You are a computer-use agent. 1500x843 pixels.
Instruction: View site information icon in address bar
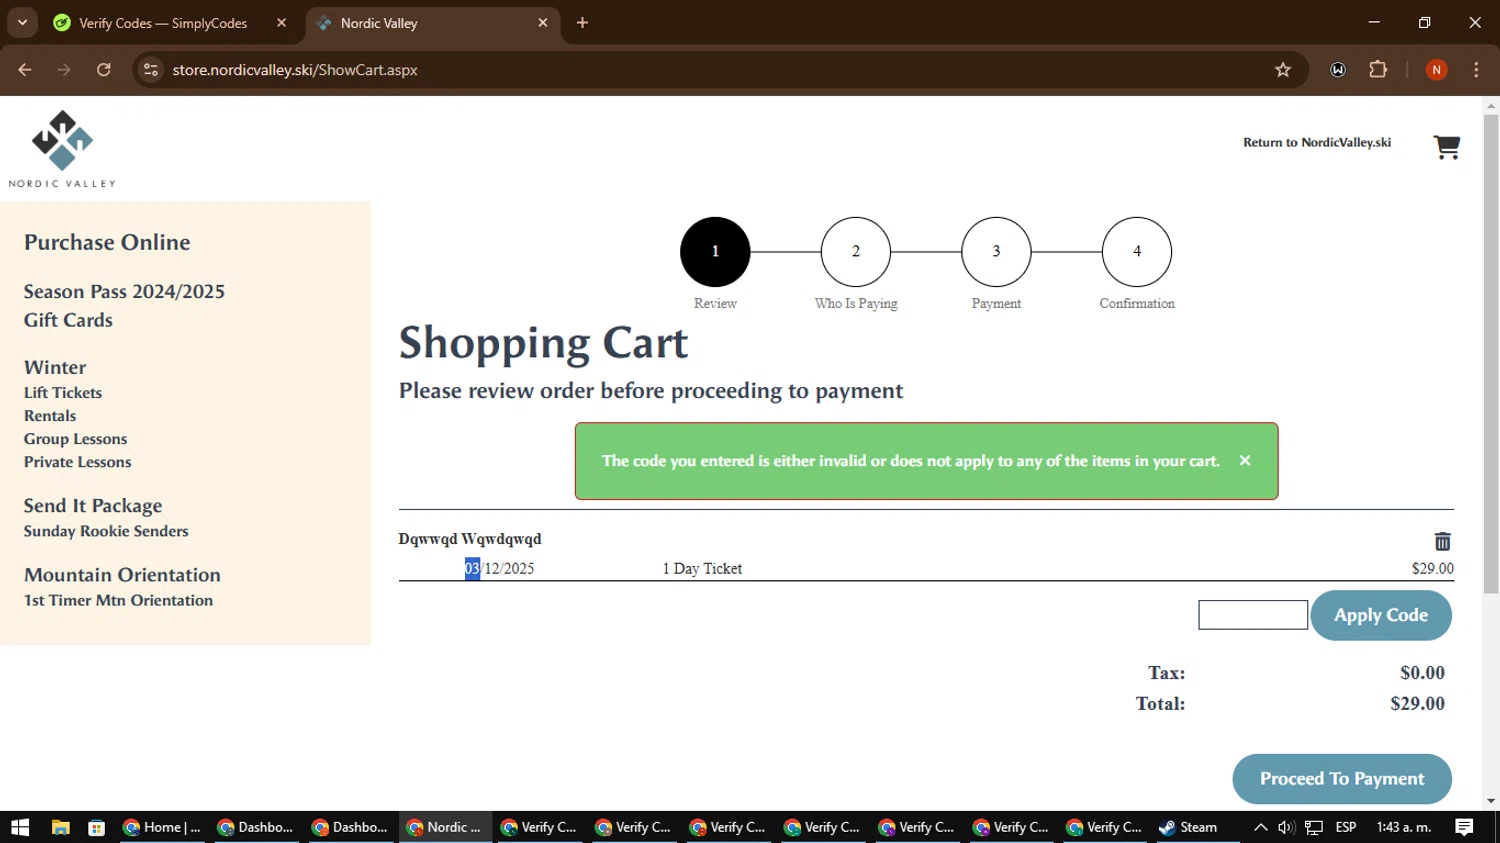click(x=151, y=70)
